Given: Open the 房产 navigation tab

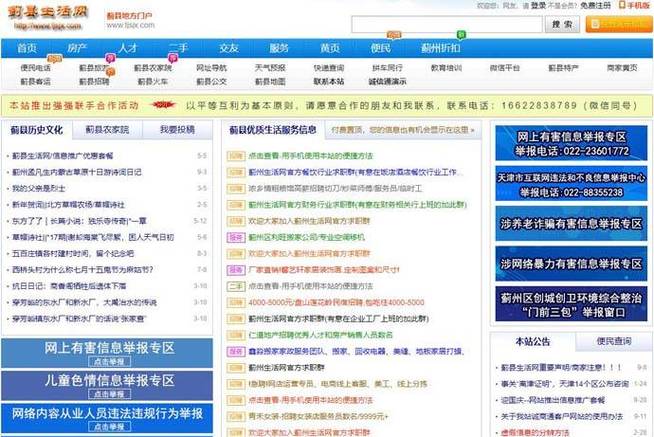Looking at the screenshot, I should tap(77, 48).
